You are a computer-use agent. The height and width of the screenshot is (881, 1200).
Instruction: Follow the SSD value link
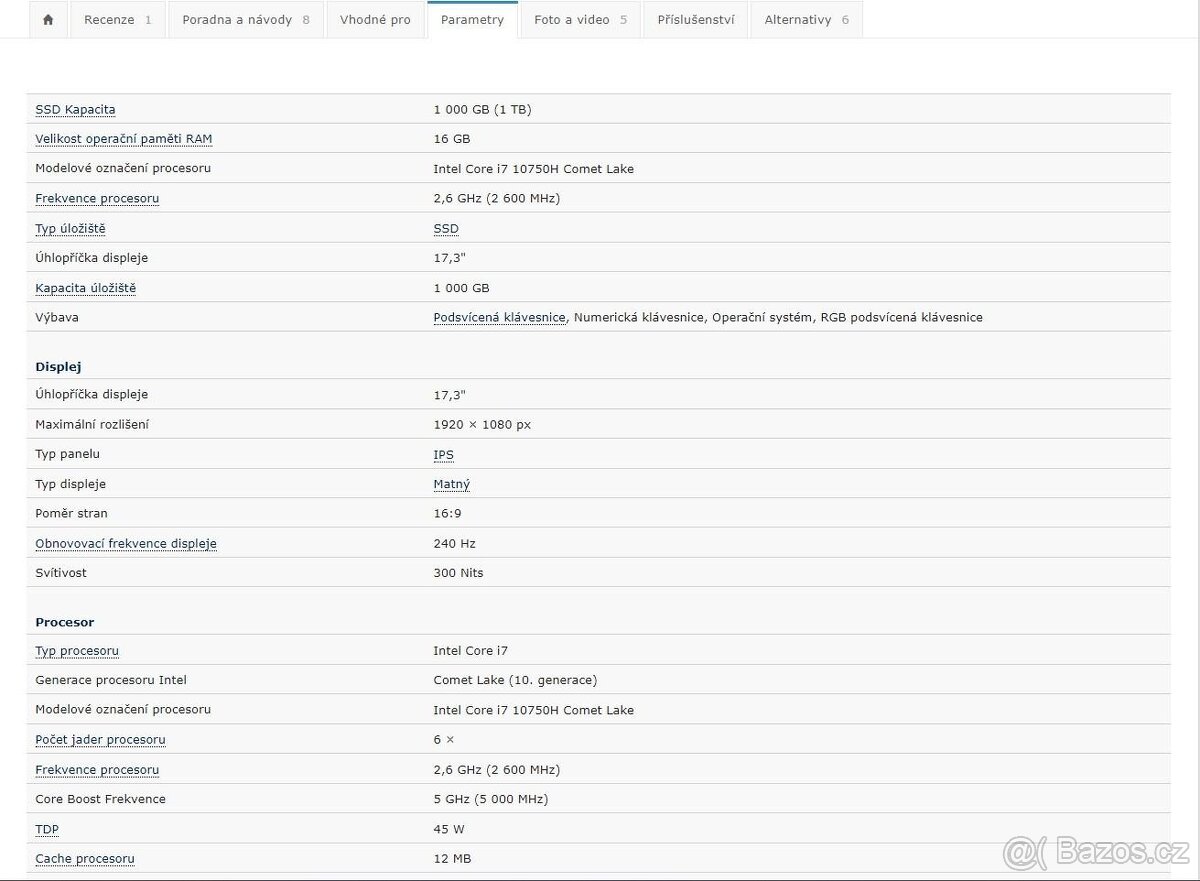(446, 229)
